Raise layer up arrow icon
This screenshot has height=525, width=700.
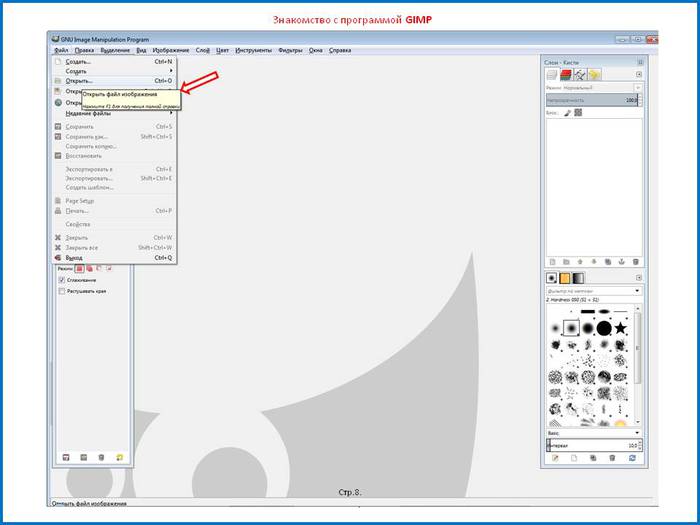point(580,262)
